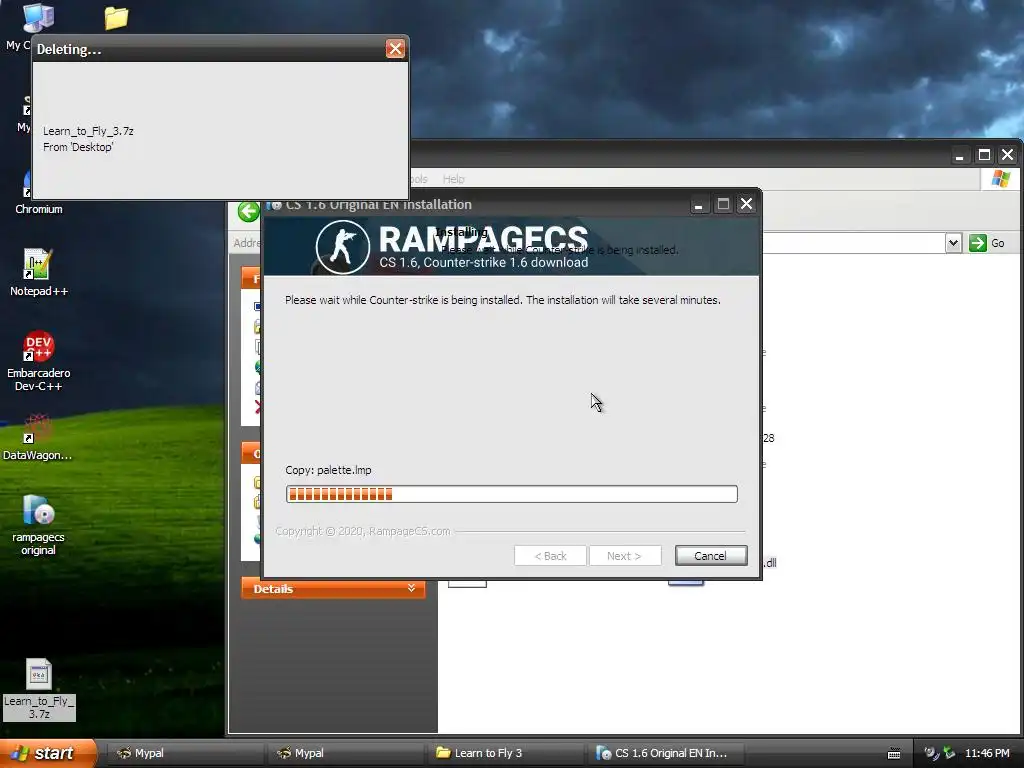Click the clock showing 11:46 PM
The width and height of the screenshot is (1024, 768).
(x=987, y=753)
